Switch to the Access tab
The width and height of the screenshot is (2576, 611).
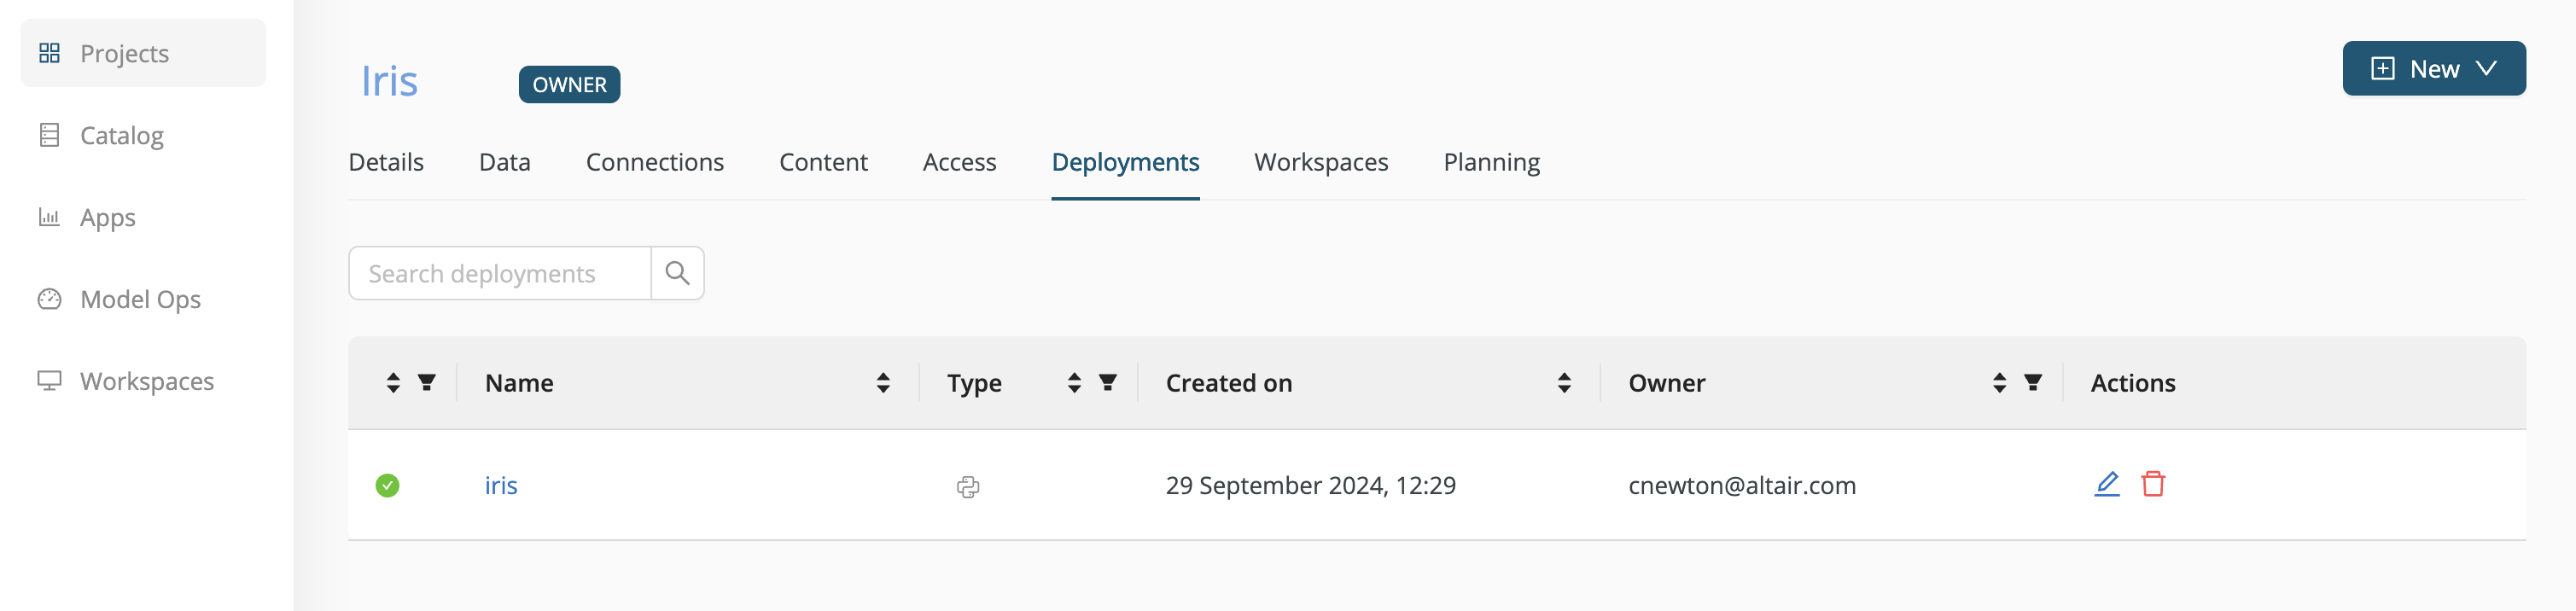[959, 162]
